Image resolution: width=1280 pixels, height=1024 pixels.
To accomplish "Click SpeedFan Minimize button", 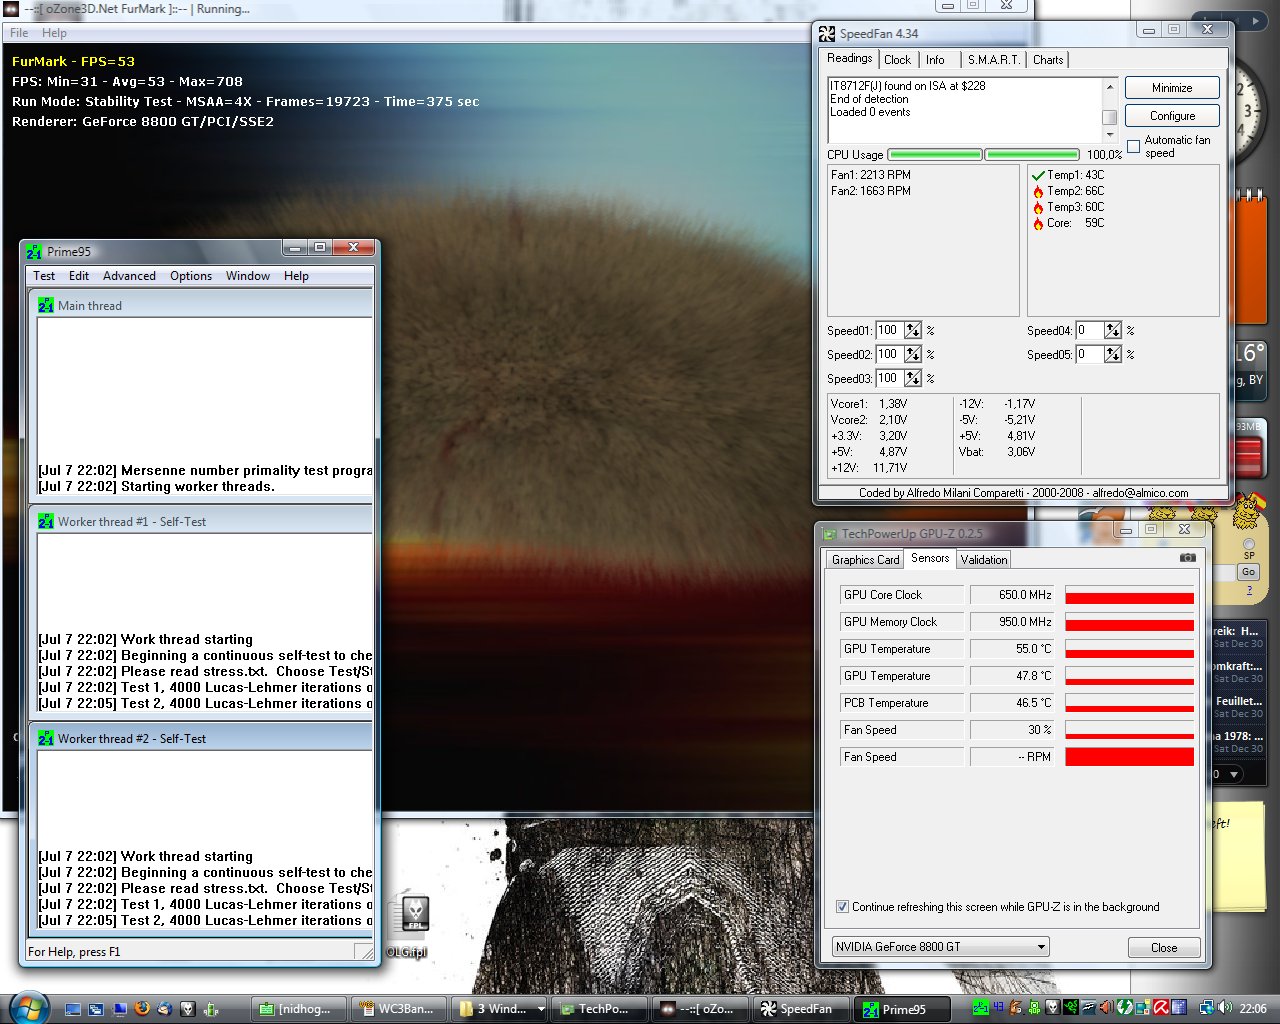I will click(x=1172, y=88).
